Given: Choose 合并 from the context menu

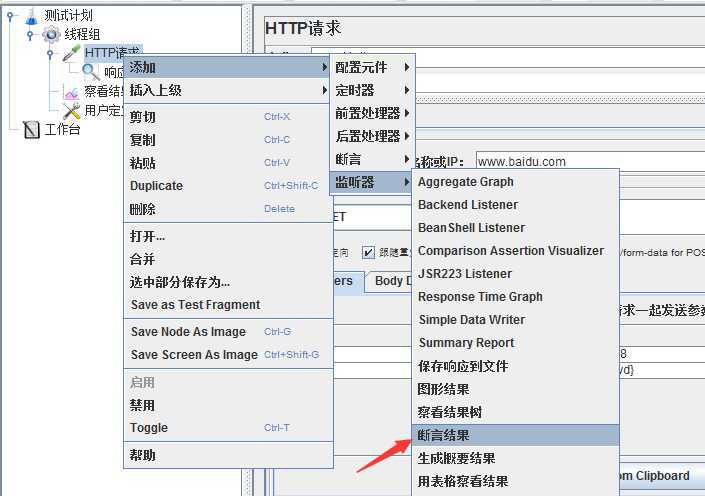Looking at the screenshot, I should click(228, 259).
